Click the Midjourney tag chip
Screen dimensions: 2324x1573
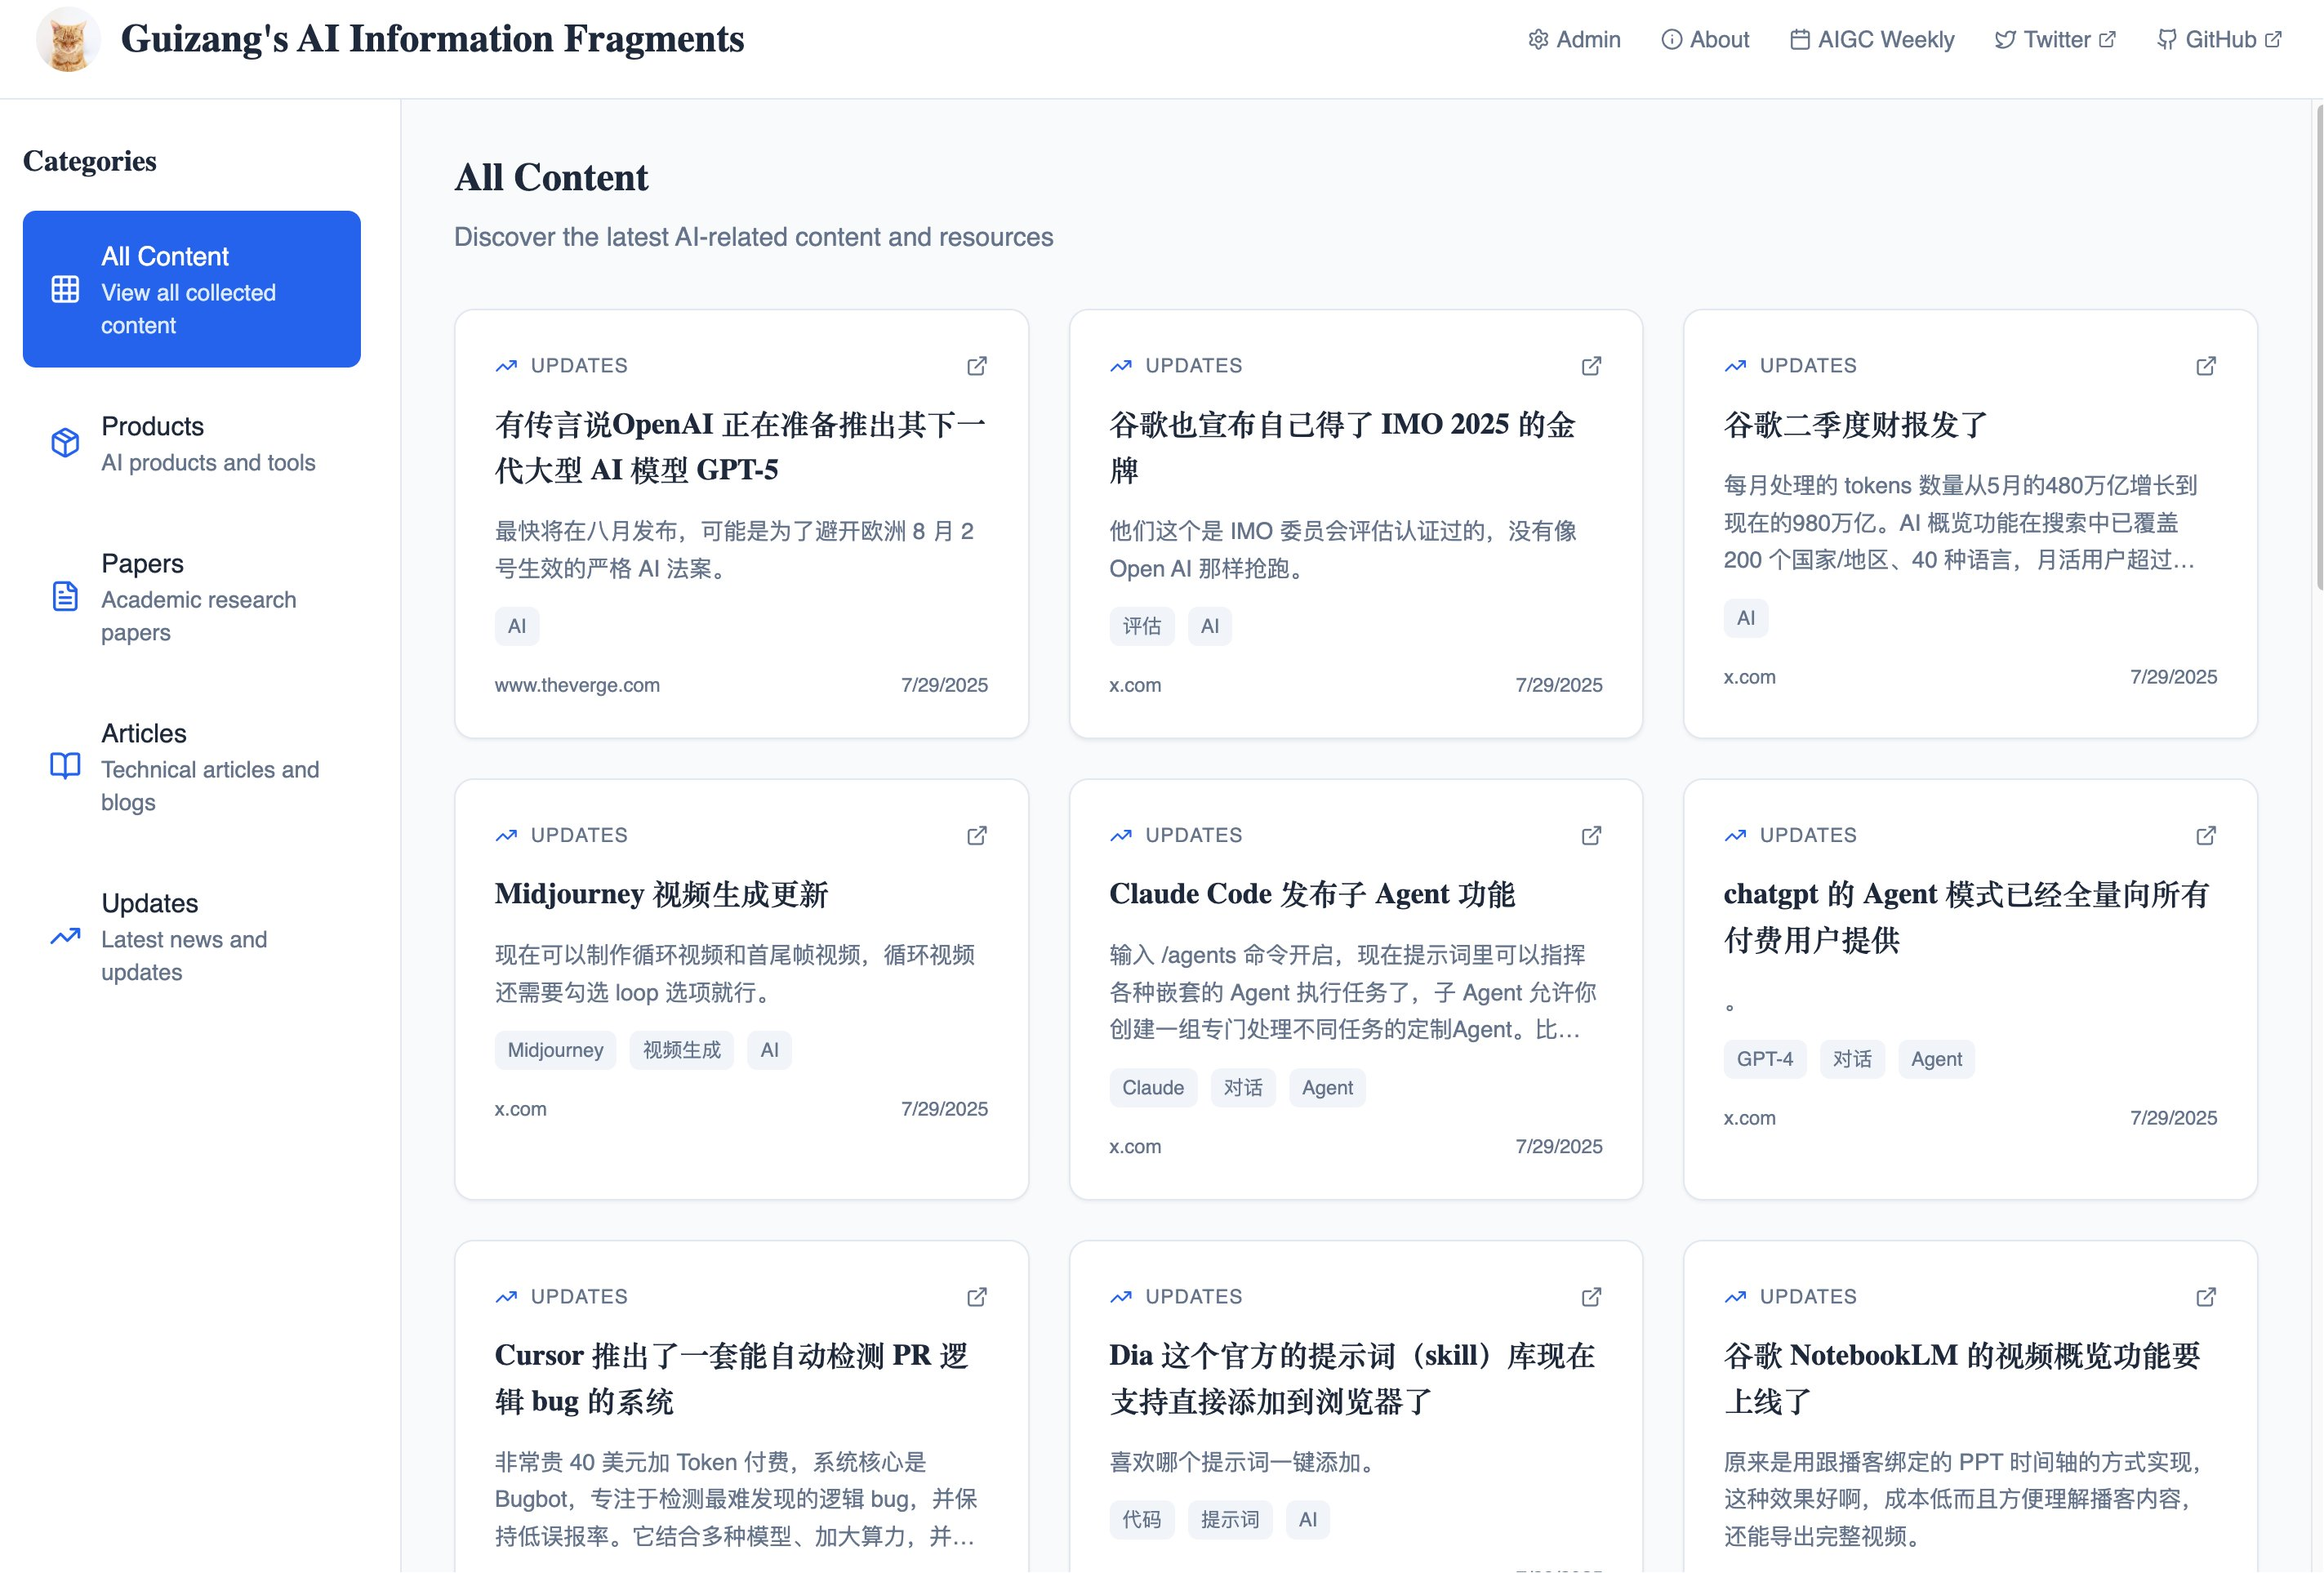[555, 1050]
